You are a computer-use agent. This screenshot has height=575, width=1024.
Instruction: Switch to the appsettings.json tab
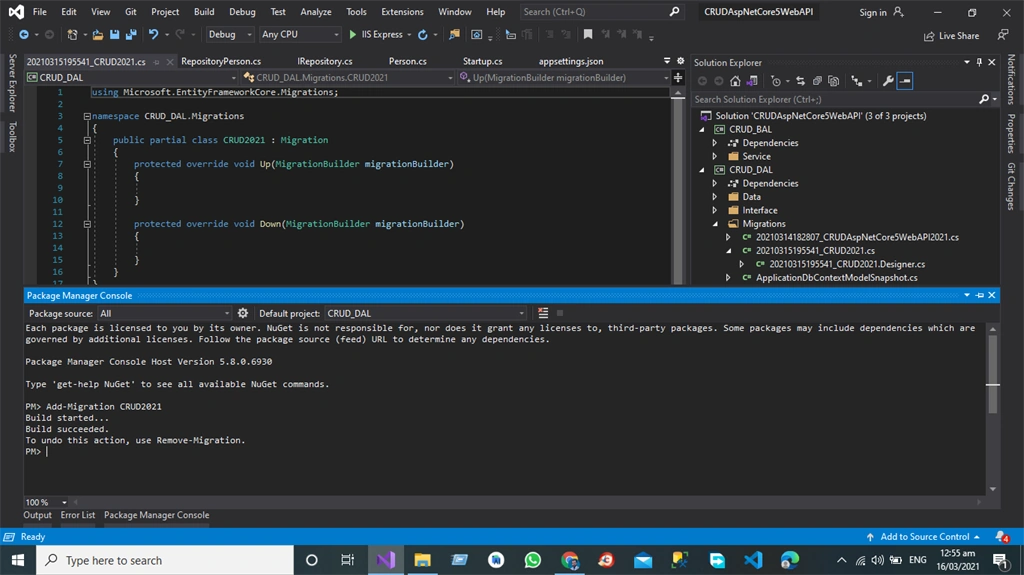point(571,61)
